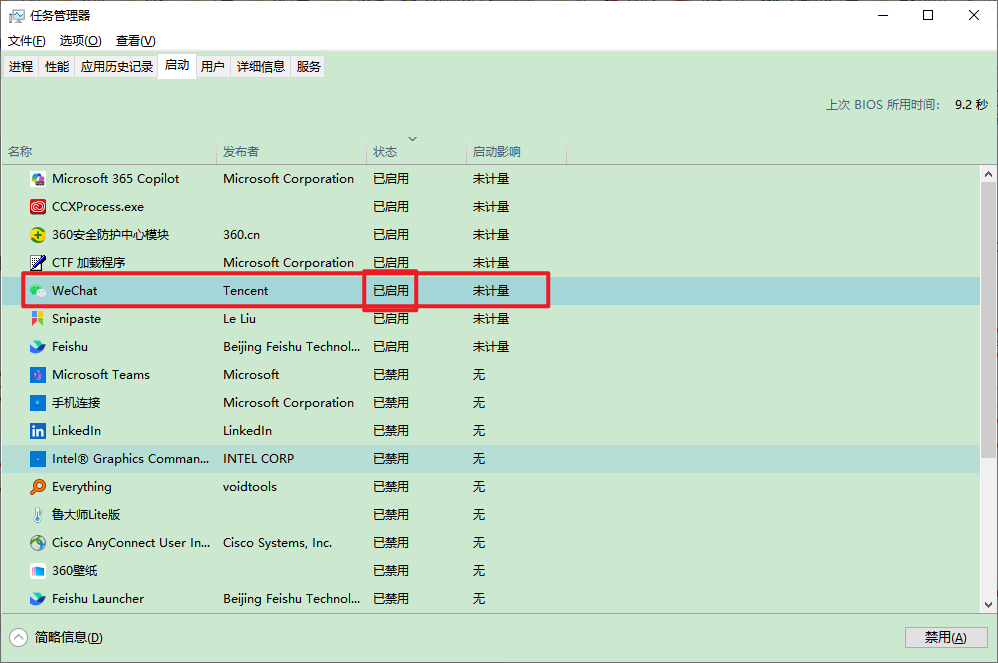Click the CCXProcess.exe Creative Cloud icon
Screen dimensions: 998x663
point(38,207)
